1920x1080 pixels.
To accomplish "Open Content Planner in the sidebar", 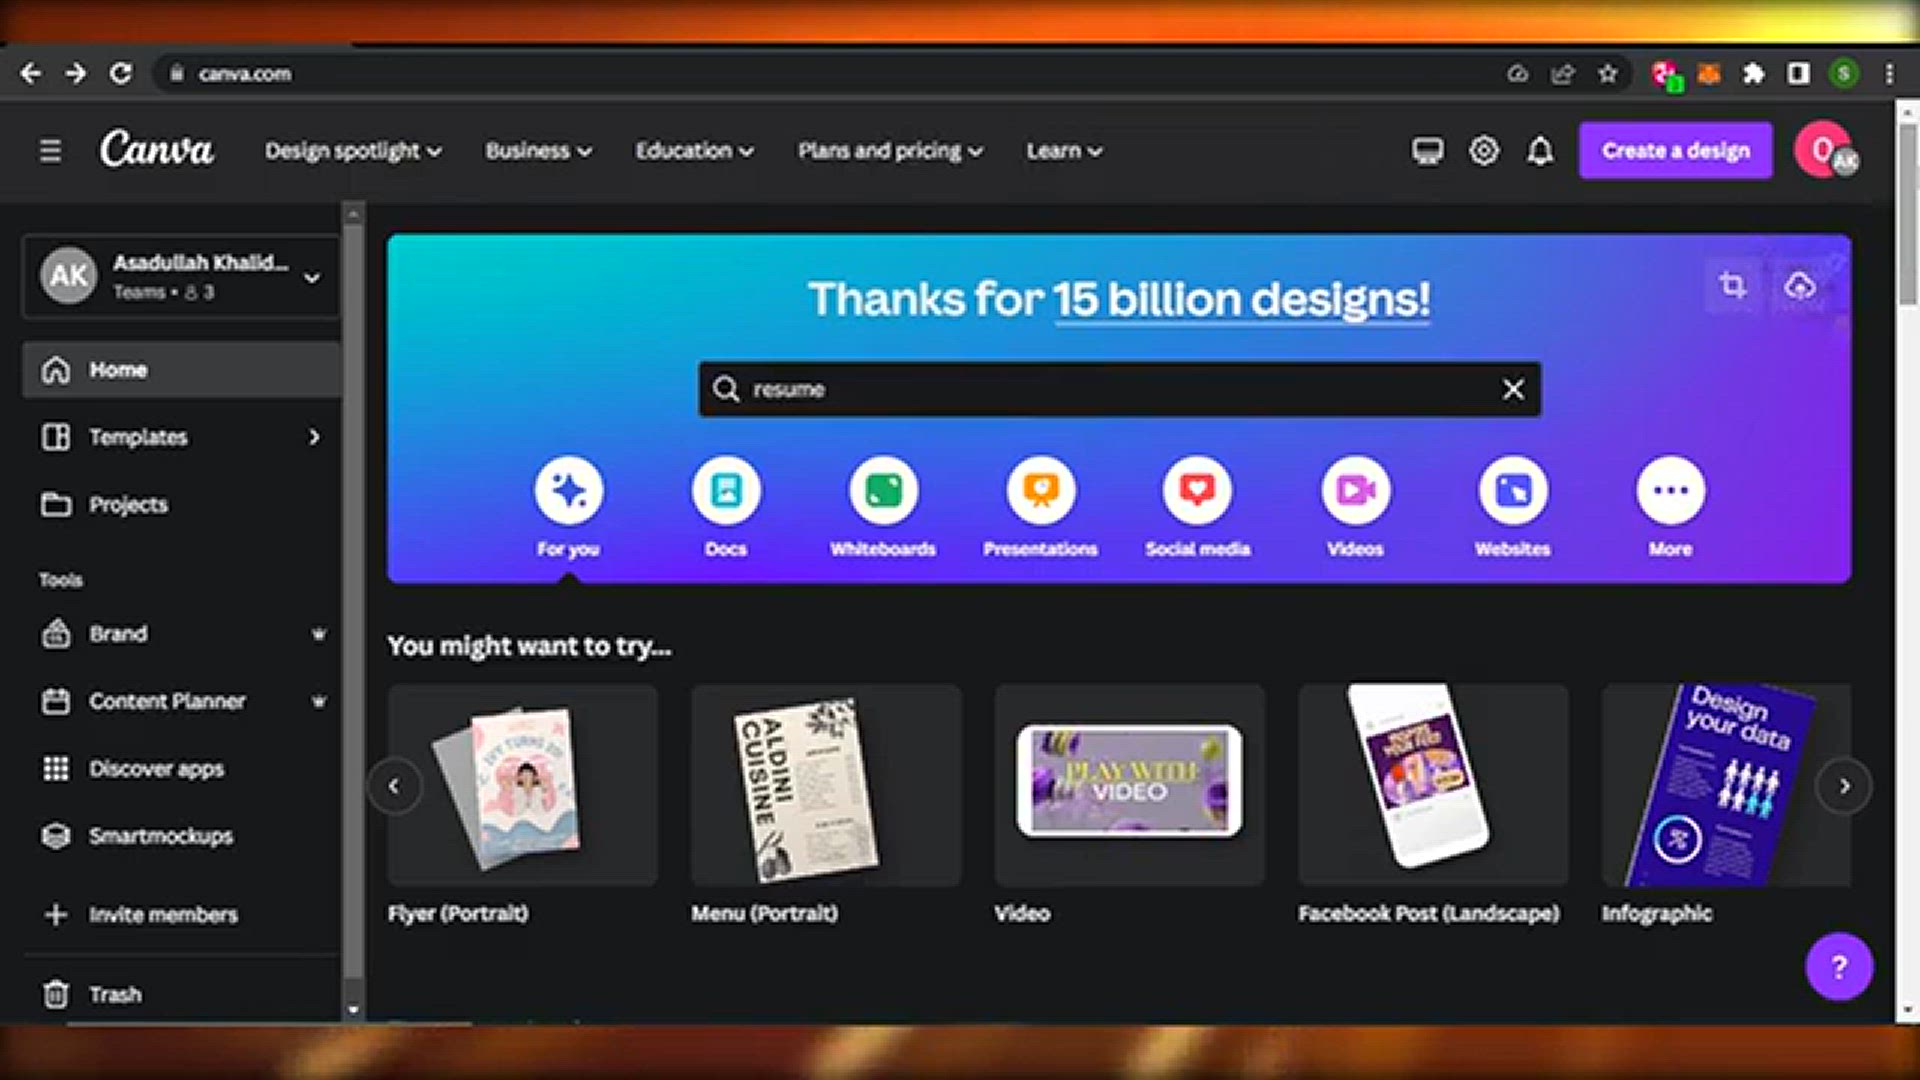I will pos(181,701).
